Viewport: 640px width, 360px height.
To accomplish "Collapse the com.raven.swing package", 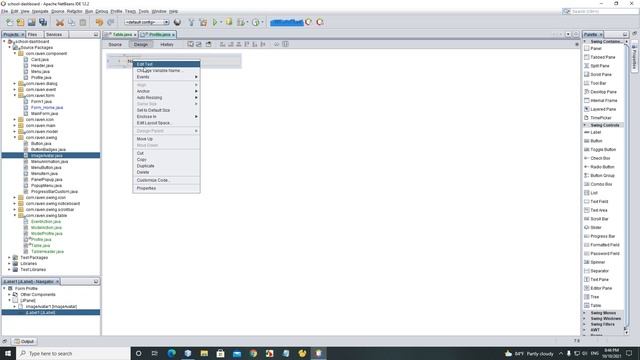I will (15, 138).
